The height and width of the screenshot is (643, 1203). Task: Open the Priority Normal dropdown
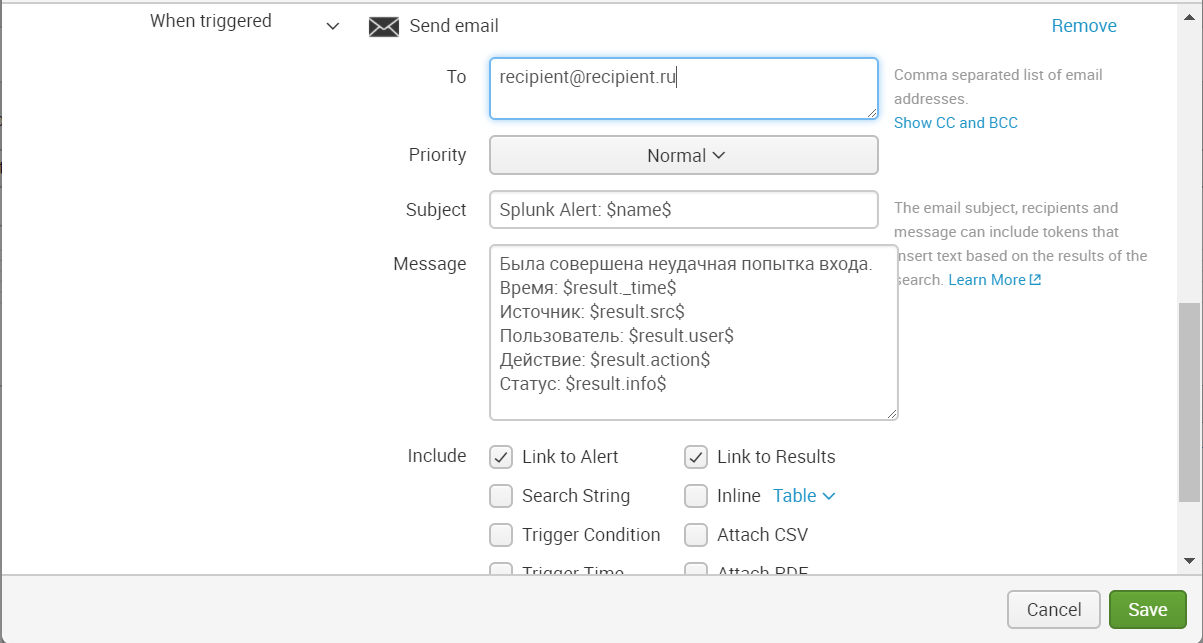[x=684, y=156]
